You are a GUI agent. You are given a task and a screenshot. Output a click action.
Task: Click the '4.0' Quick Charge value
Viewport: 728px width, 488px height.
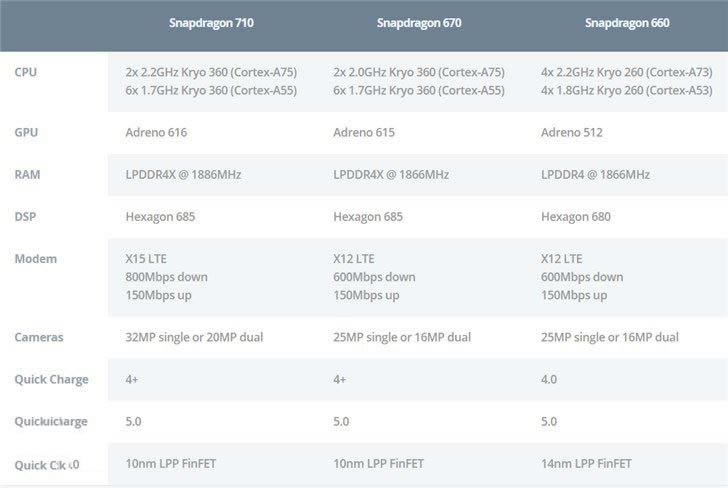point(549,379)
